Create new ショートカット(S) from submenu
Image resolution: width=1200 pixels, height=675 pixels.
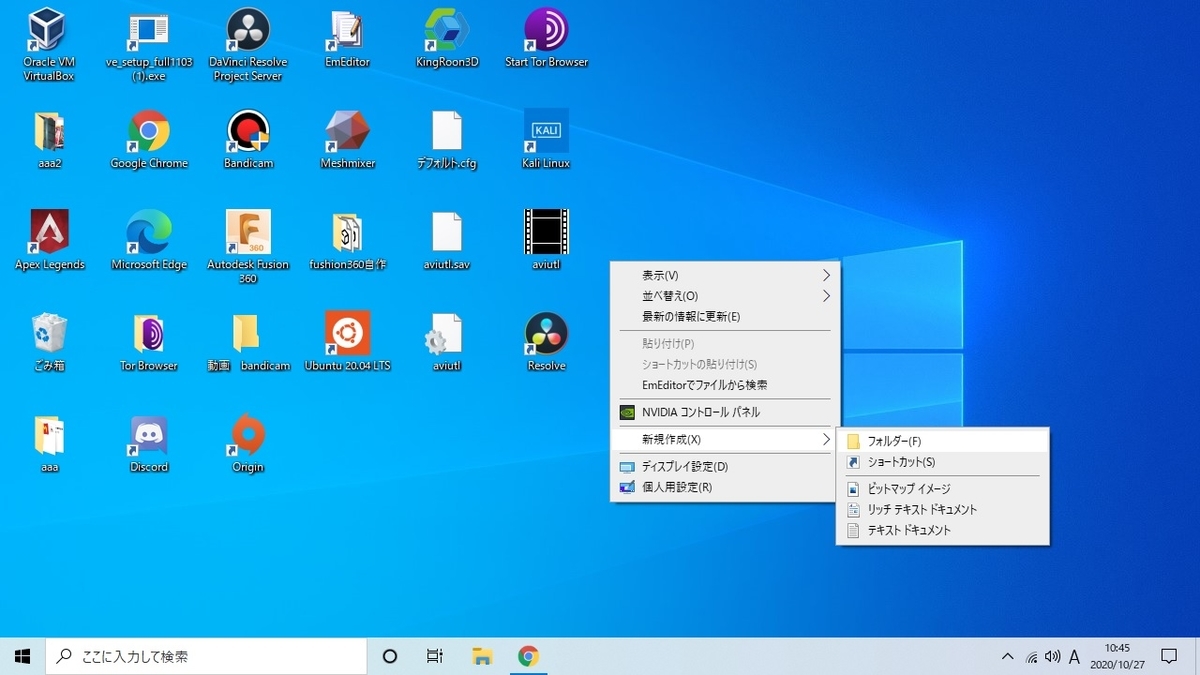coord(943,462)
